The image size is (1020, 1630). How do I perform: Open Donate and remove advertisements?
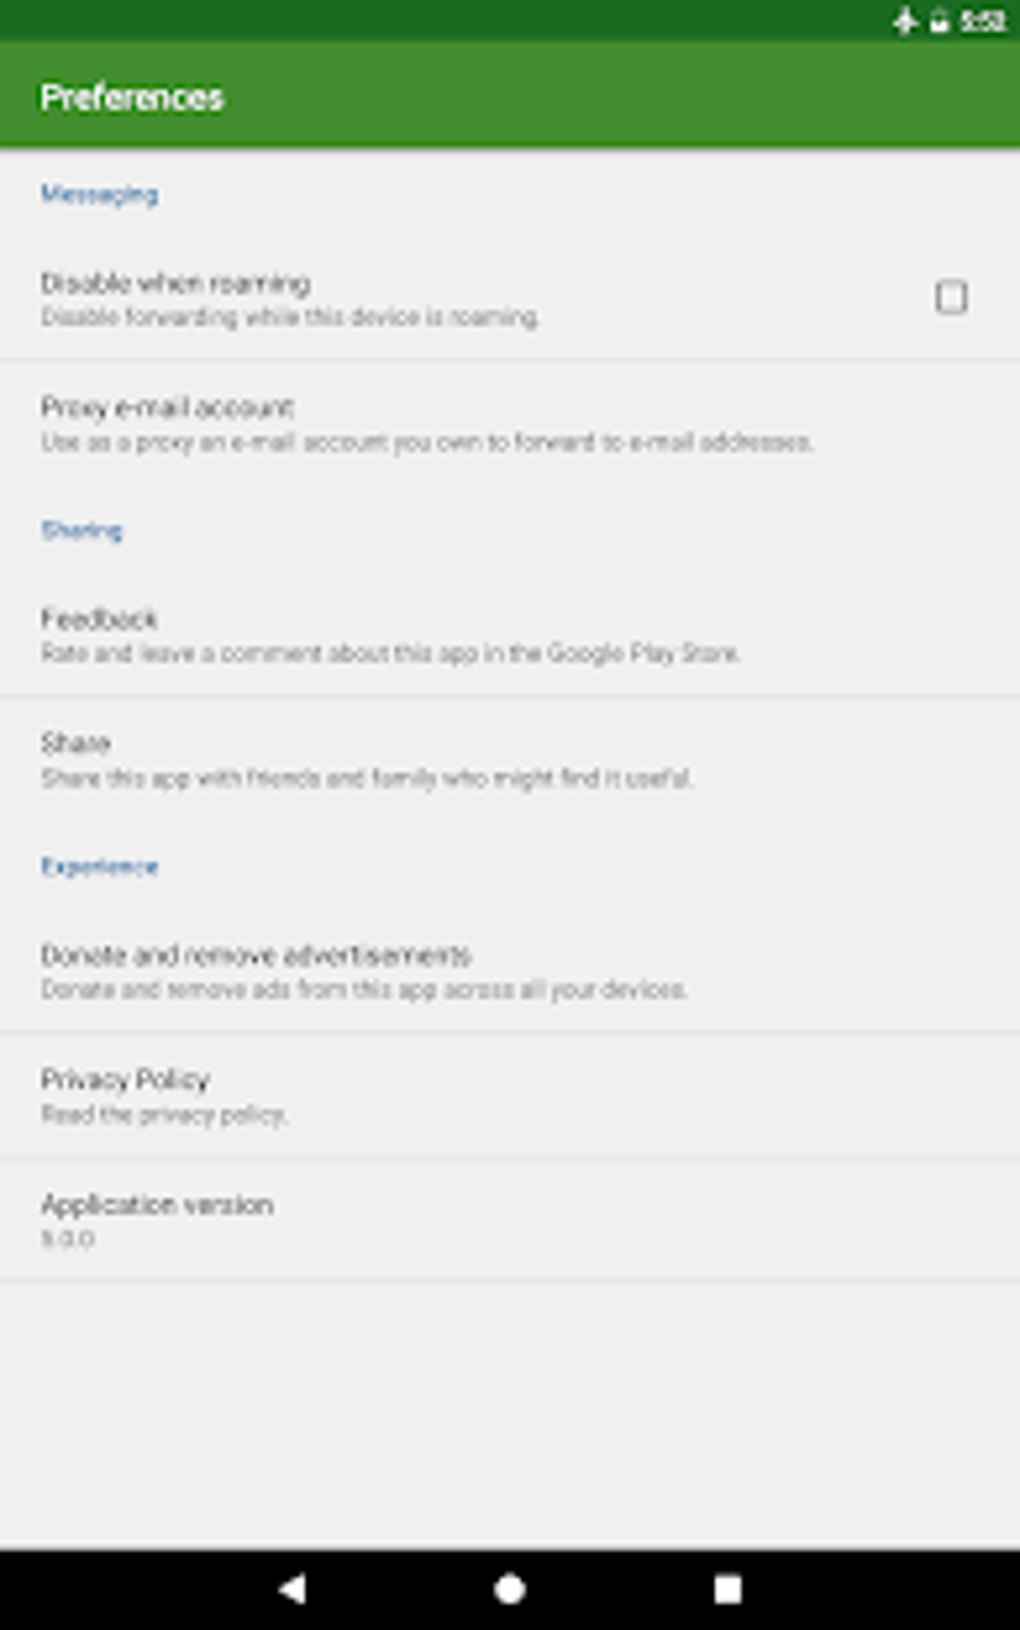(510, 970)
